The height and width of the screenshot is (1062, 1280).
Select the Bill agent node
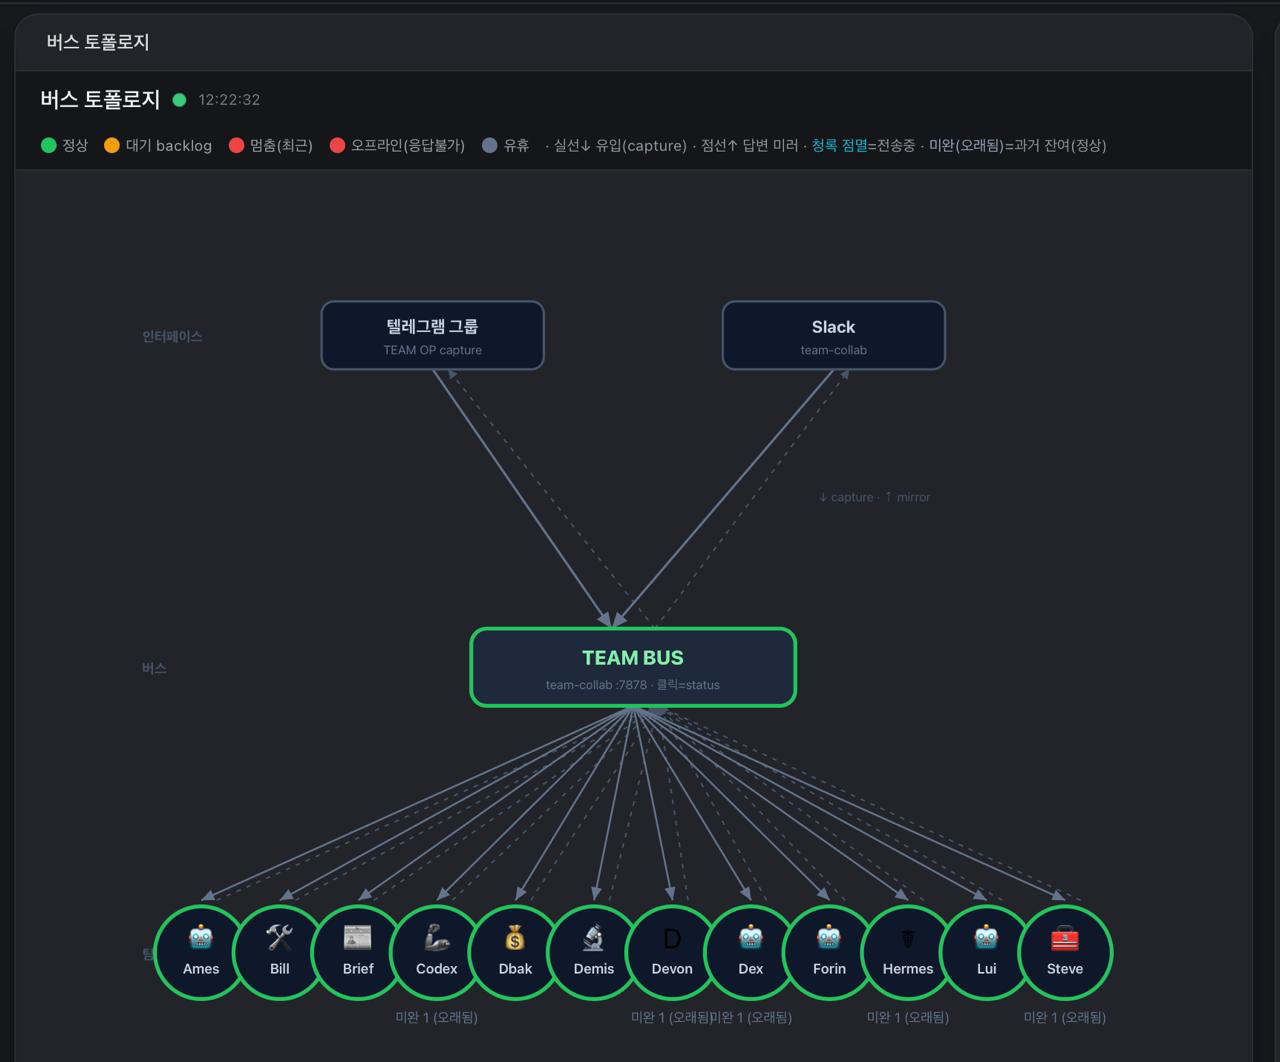(280, 953)
